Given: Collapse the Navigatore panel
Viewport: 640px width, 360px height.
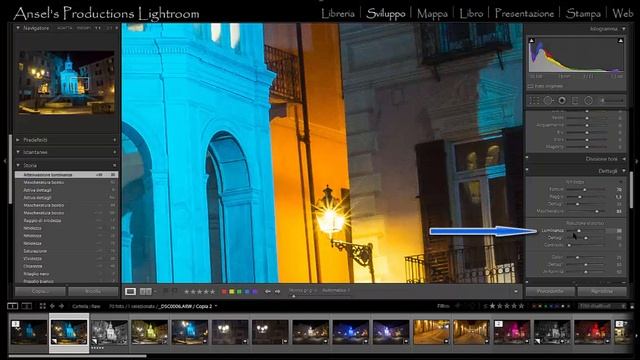Looking at the screenshot, I should point(18,28).
